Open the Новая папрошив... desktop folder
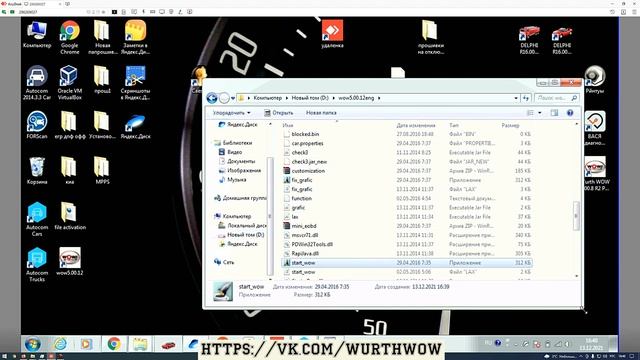The image size is (640, 360). tap(102, 37)
